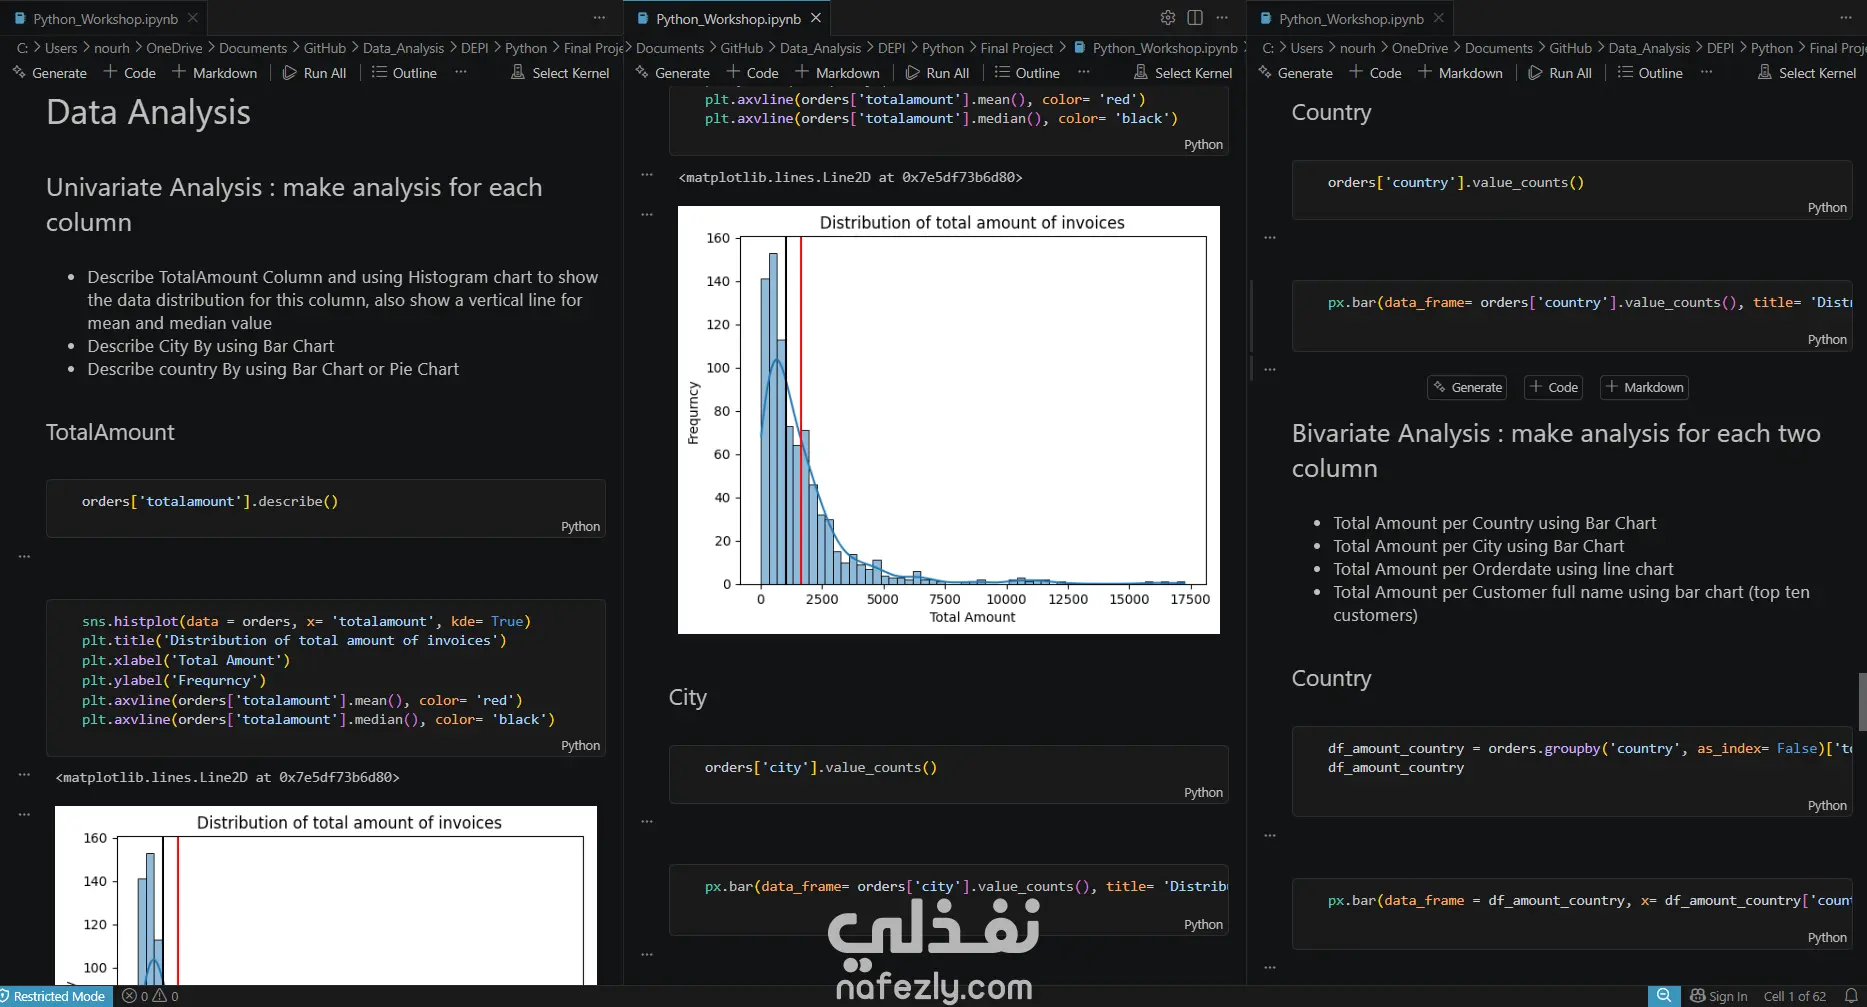Run All cells in the right notebook
The width and height of the screenshot is (1867, 1007).
1560,73
